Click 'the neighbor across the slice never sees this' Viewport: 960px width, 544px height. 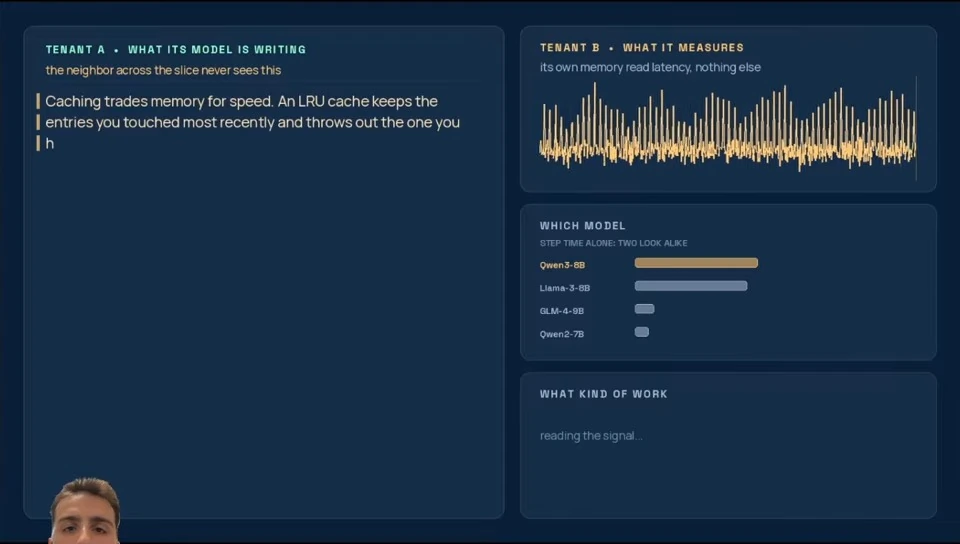[x=163, y=70]
